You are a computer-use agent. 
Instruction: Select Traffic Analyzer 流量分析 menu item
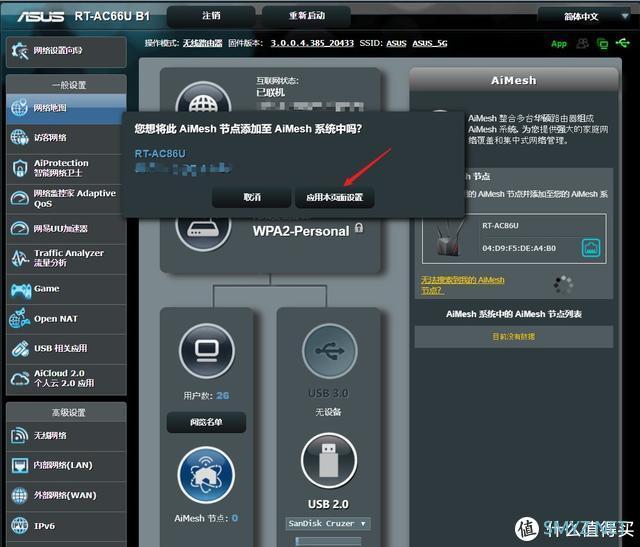coord(67,258)
